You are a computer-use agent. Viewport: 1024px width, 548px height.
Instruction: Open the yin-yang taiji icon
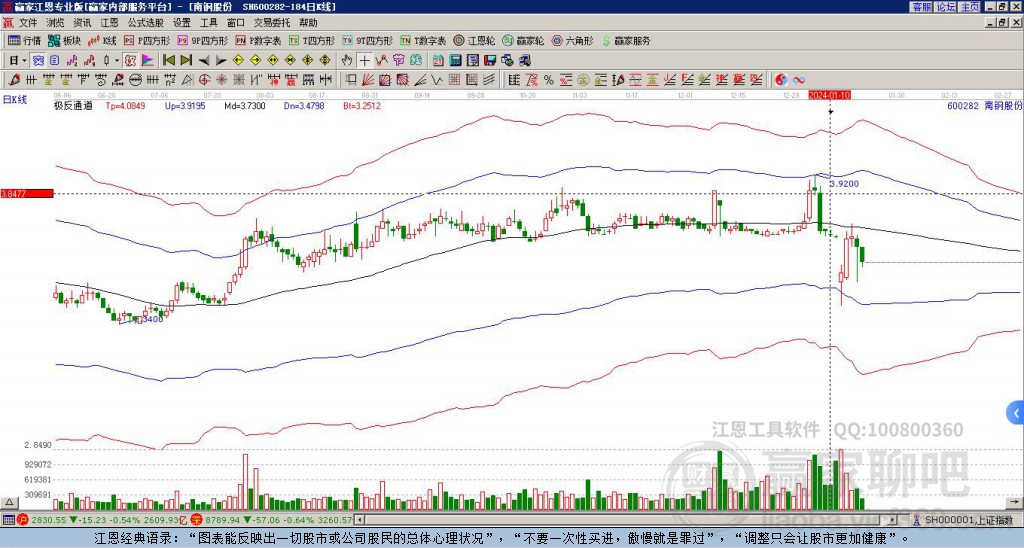781,80
